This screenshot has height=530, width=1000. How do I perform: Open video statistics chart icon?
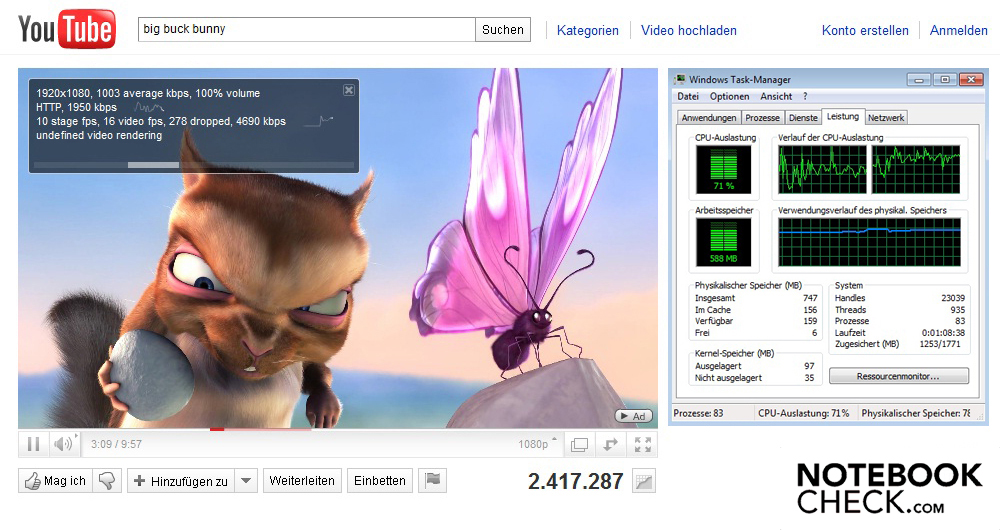coord(644,482)
